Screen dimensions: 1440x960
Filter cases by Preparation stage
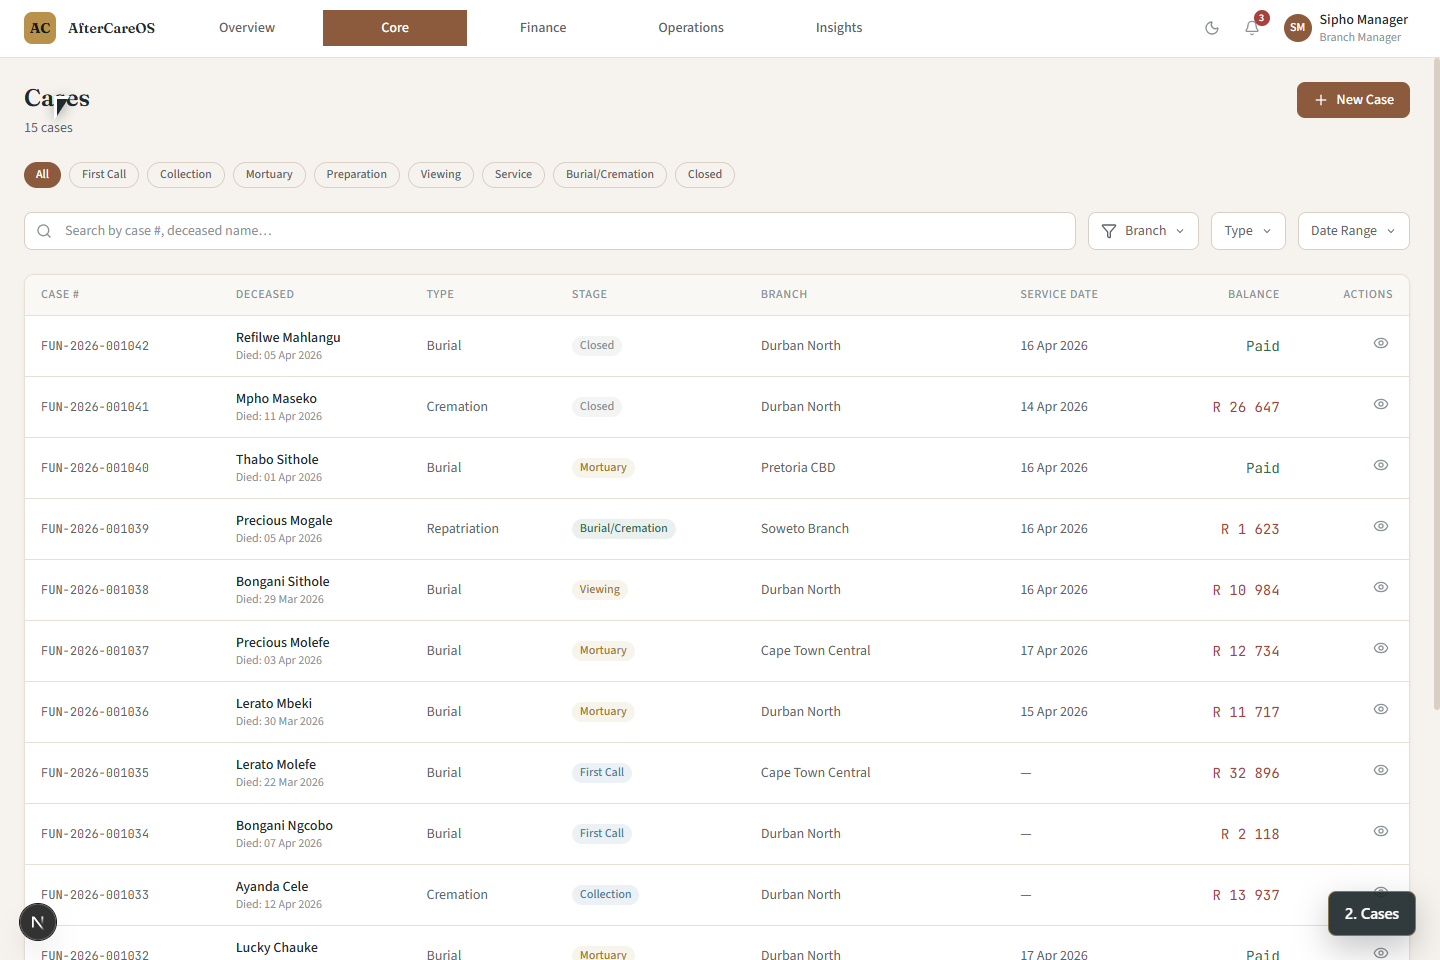click(357, 174)
